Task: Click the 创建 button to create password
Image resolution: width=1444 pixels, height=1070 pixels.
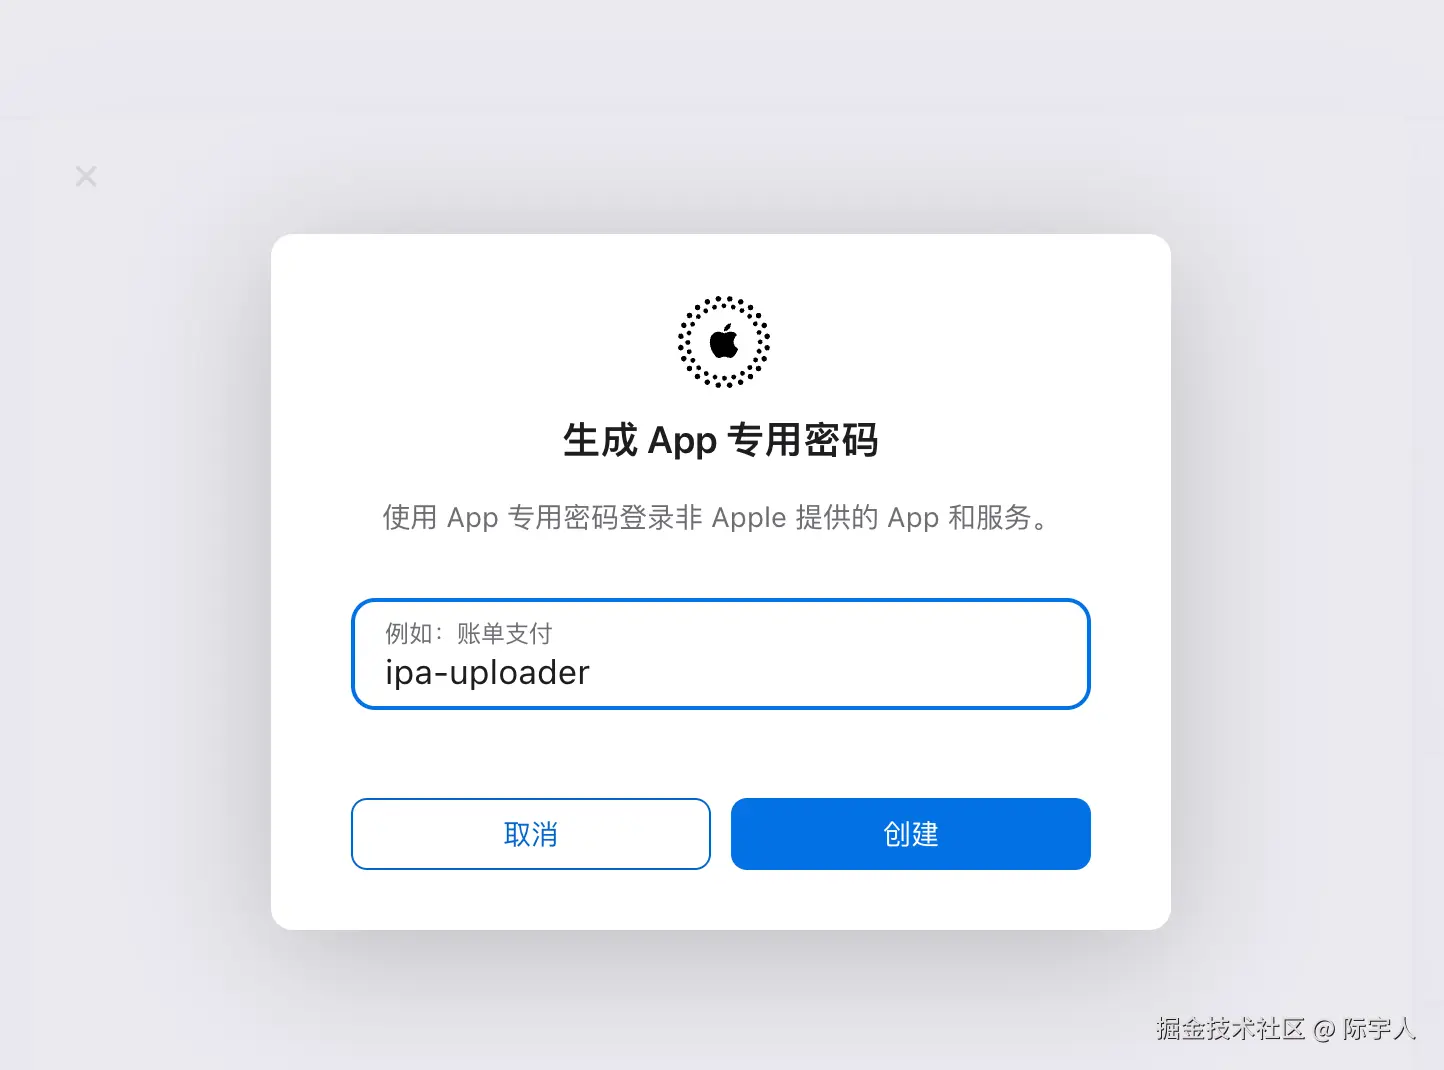Action: point(910,834)
